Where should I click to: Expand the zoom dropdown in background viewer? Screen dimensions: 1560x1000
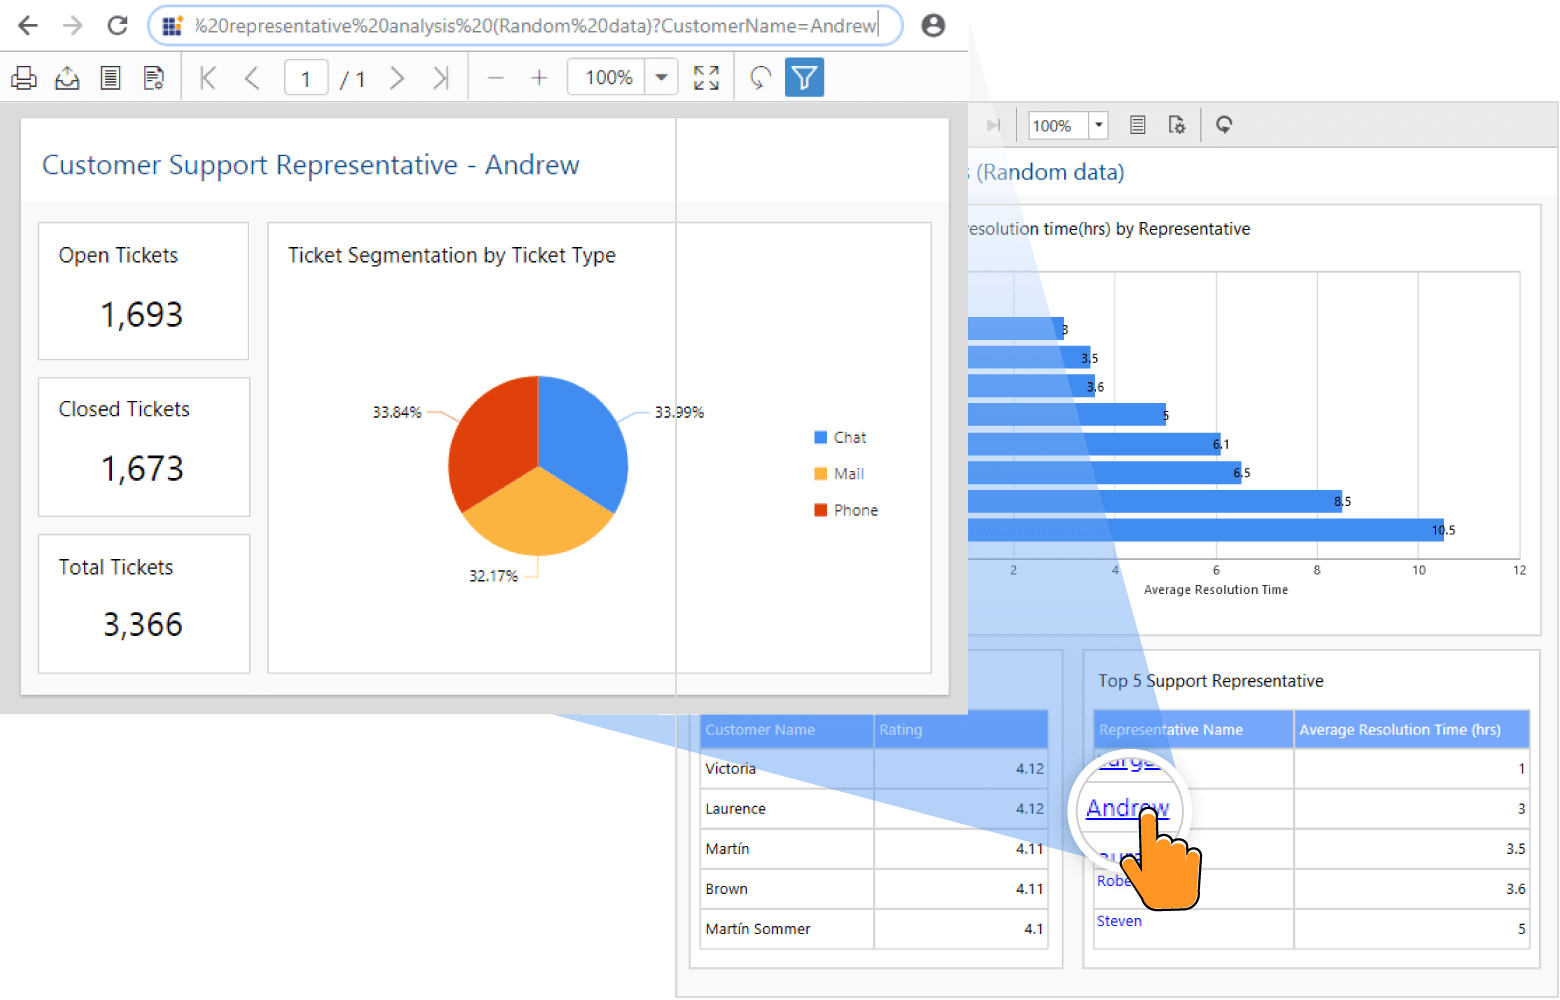pyautogui.click(x=1098, y=125)
